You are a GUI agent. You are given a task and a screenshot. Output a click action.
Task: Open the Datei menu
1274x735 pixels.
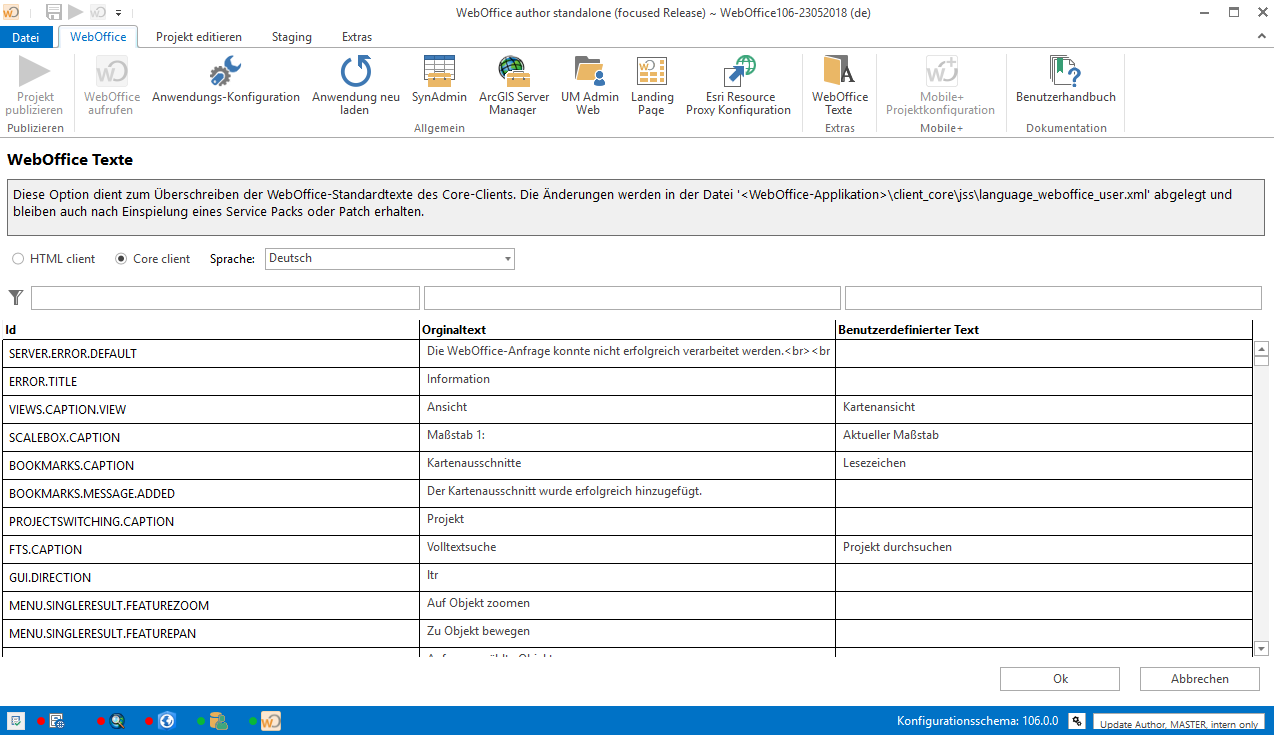coord(26,36)
